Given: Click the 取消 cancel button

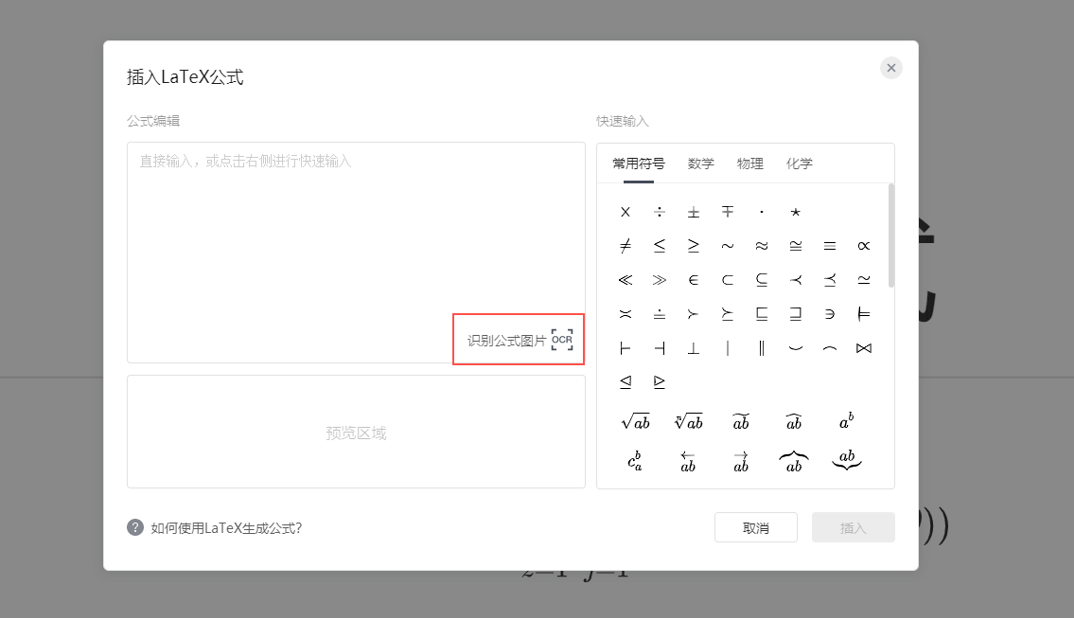Looking at the screenshot, I should [756, 527].
